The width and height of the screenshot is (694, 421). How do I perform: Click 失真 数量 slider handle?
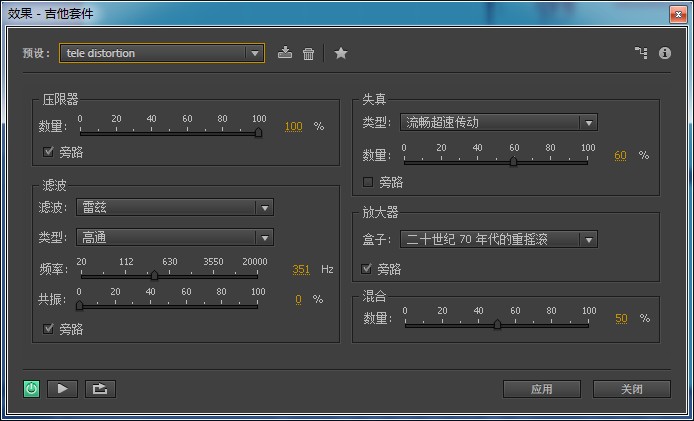pyautogui.click(x=513, y=161)
